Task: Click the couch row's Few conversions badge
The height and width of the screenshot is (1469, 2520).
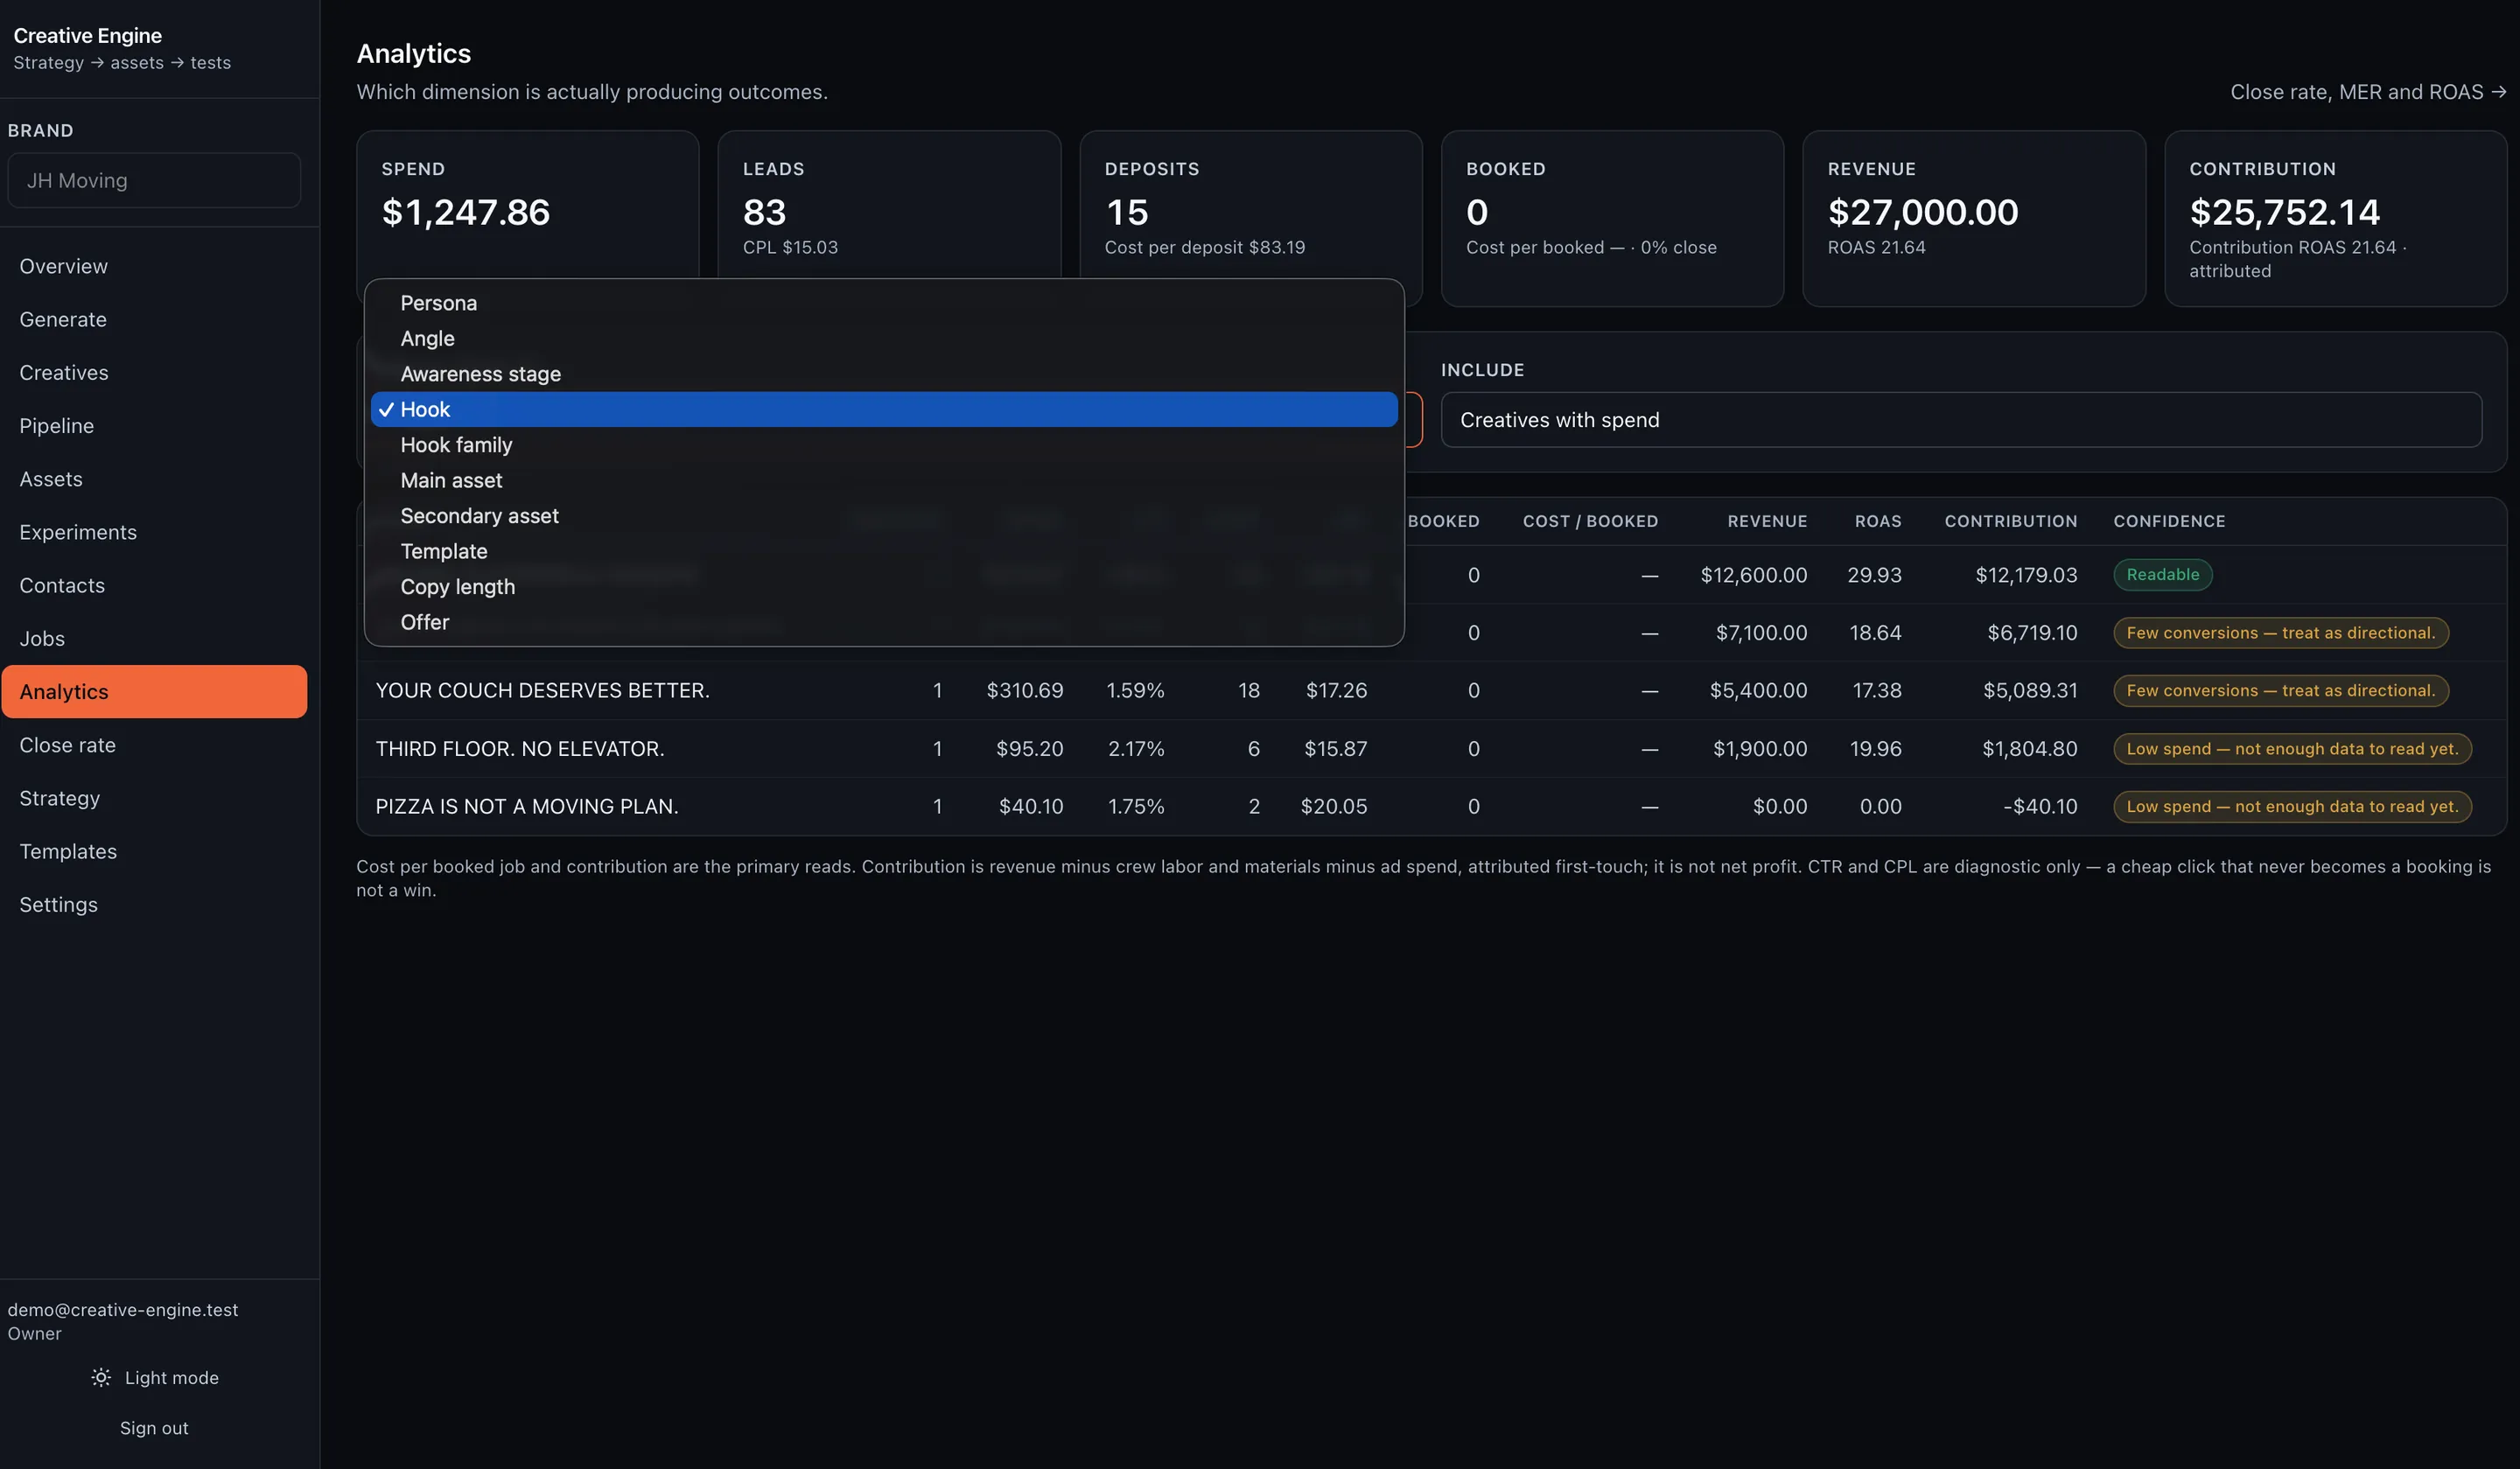Action: click(x=2280, y=690)
